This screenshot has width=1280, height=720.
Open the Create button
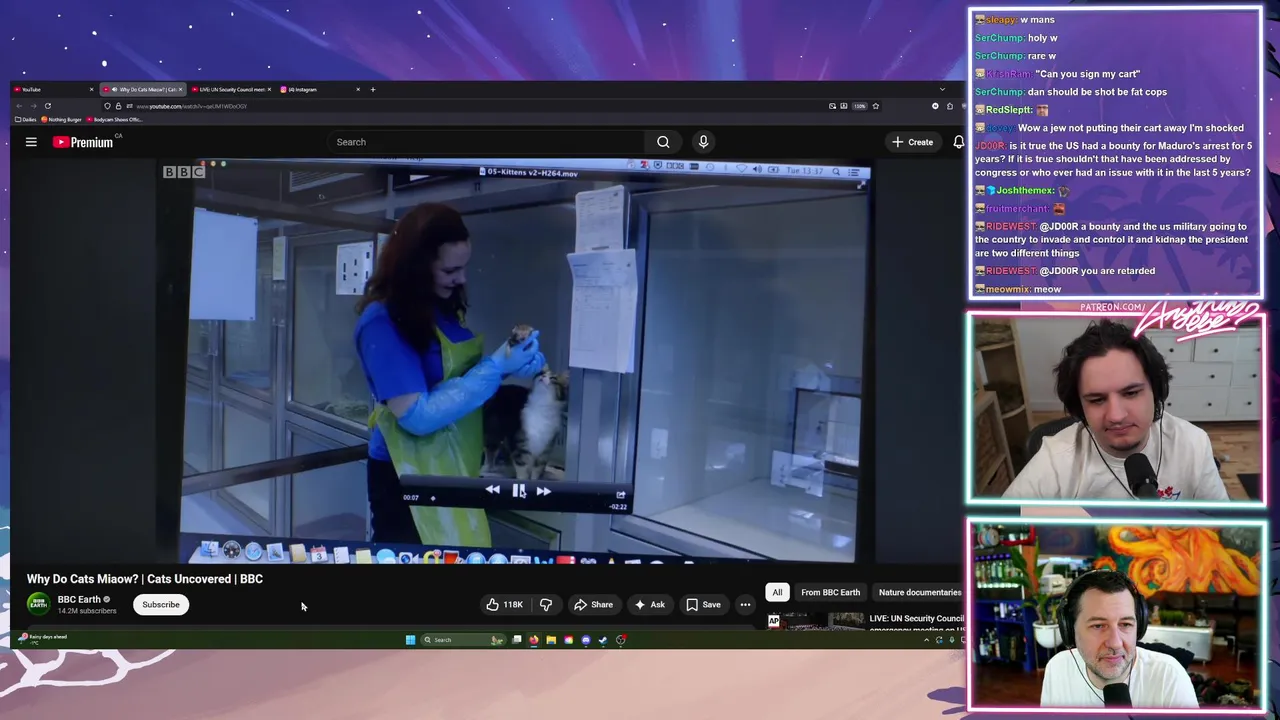[x=913, y=142]
